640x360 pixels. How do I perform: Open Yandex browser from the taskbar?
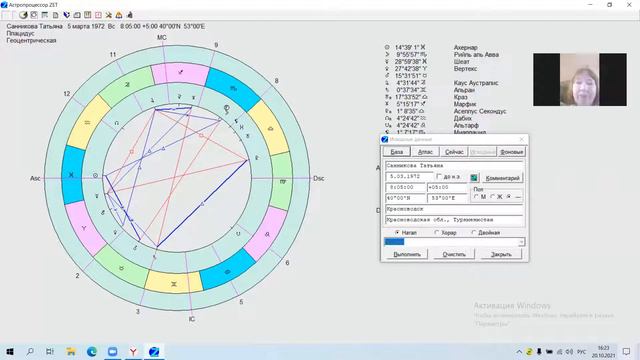click(x=133, y=351)
